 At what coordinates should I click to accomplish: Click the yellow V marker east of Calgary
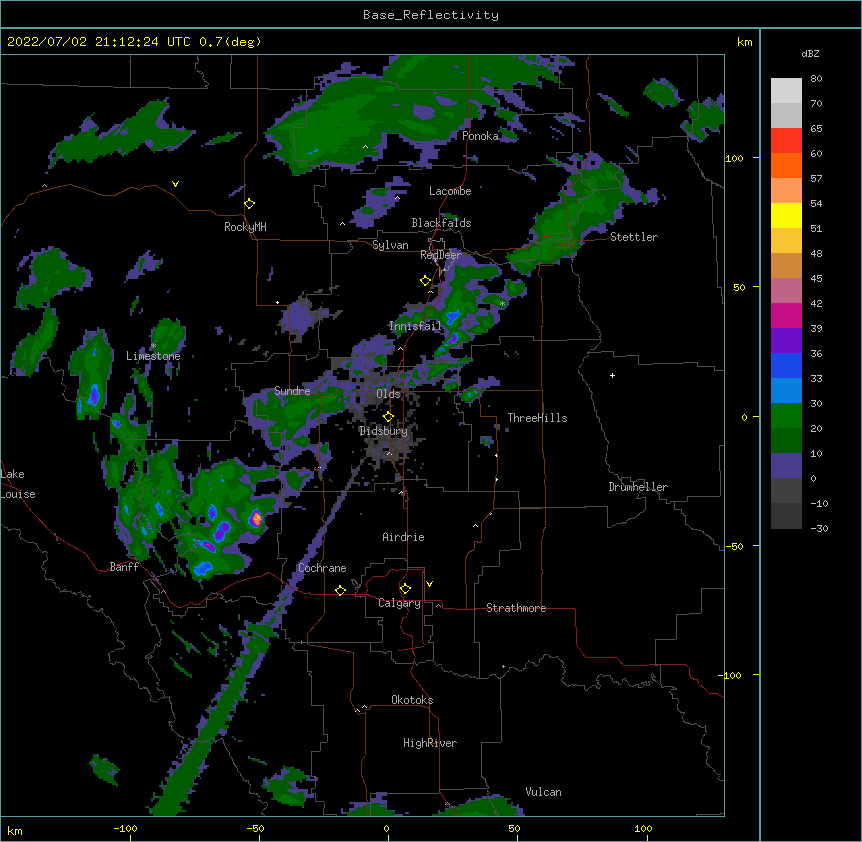coord(429,584)
